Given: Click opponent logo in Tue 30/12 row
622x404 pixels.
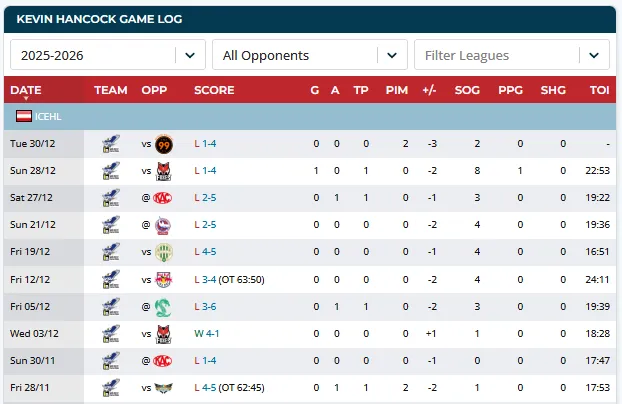Looking at the screenshot, I should click(163, 144).
